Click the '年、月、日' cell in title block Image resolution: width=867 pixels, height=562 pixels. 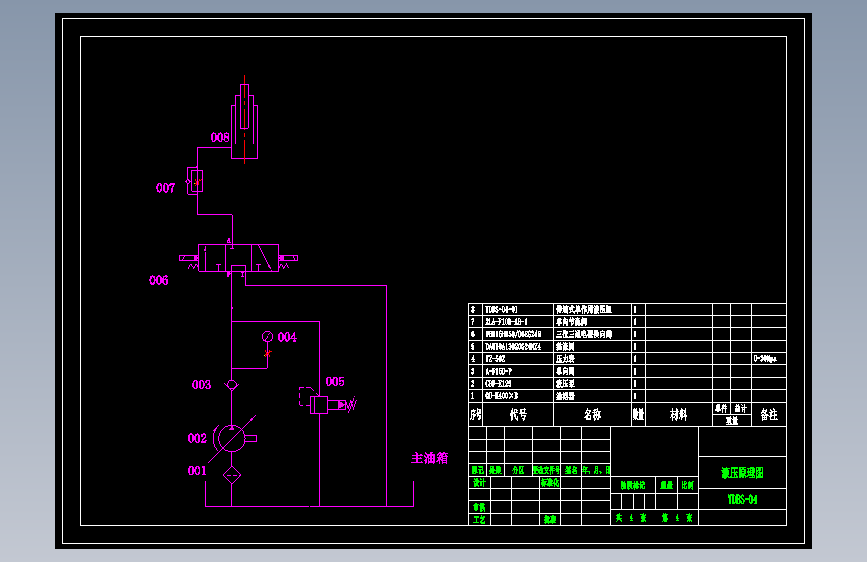596,470
